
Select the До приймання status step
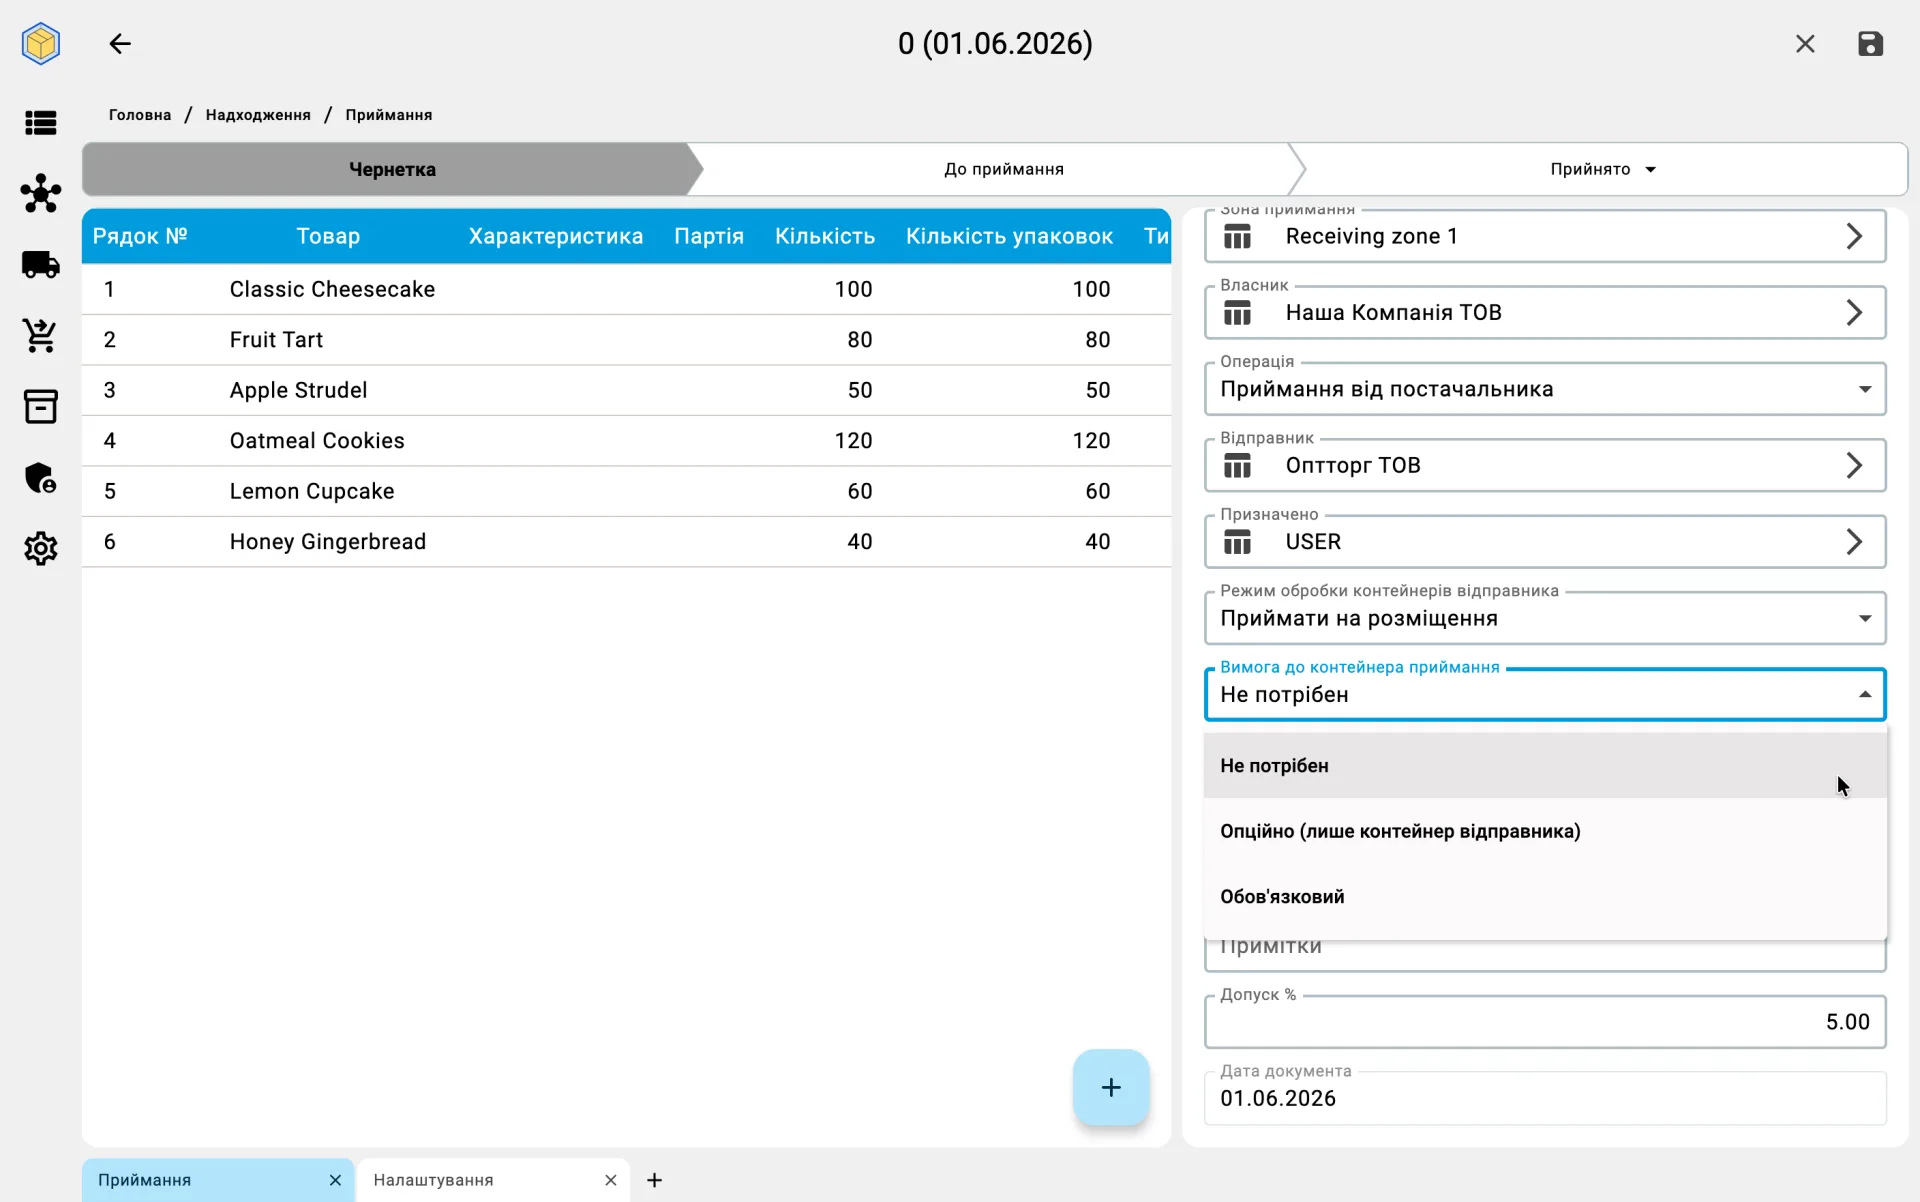[x=1003, y=169]
